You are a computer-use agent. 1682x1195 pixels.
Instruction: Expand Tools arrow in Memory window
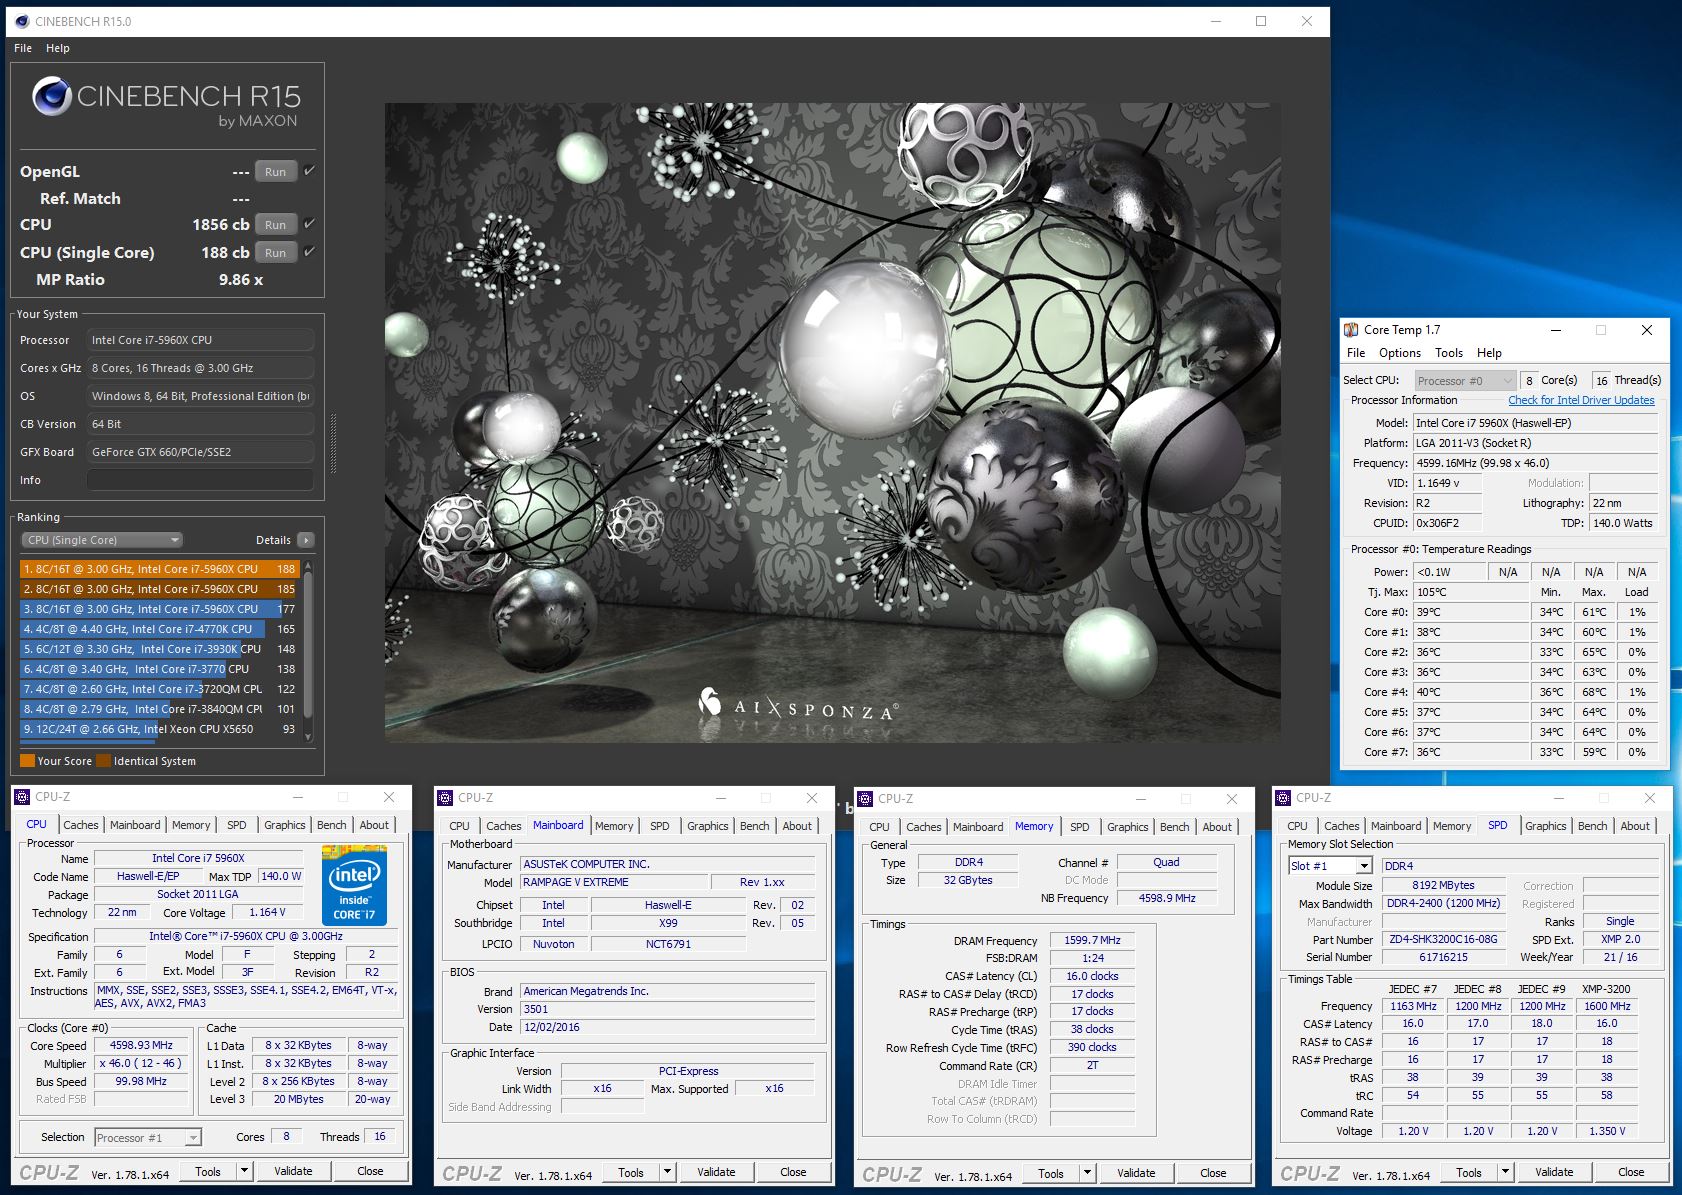click(x=1087, y=1173)
